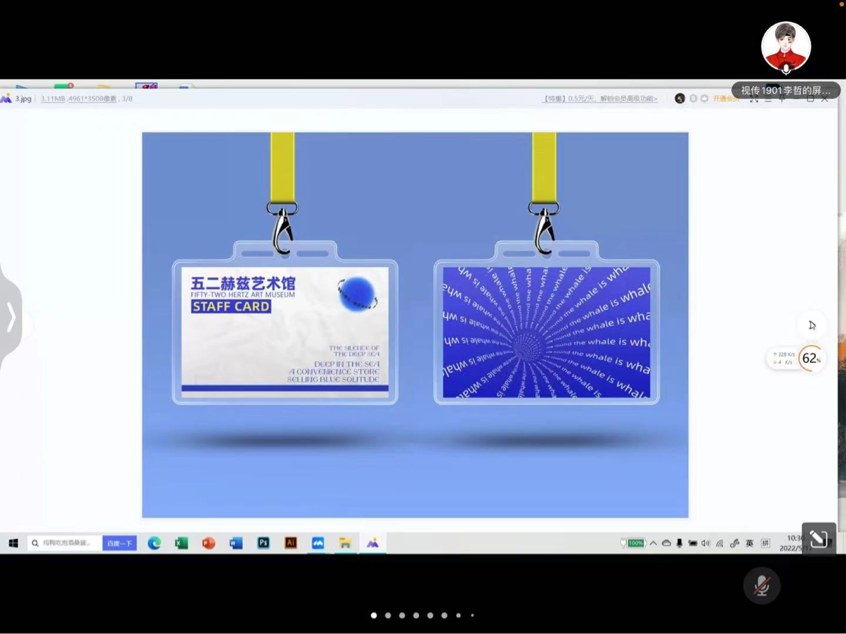Open File Explorer from the taskbar
This screenshot has height=634, width=846.
coord(345,543)
